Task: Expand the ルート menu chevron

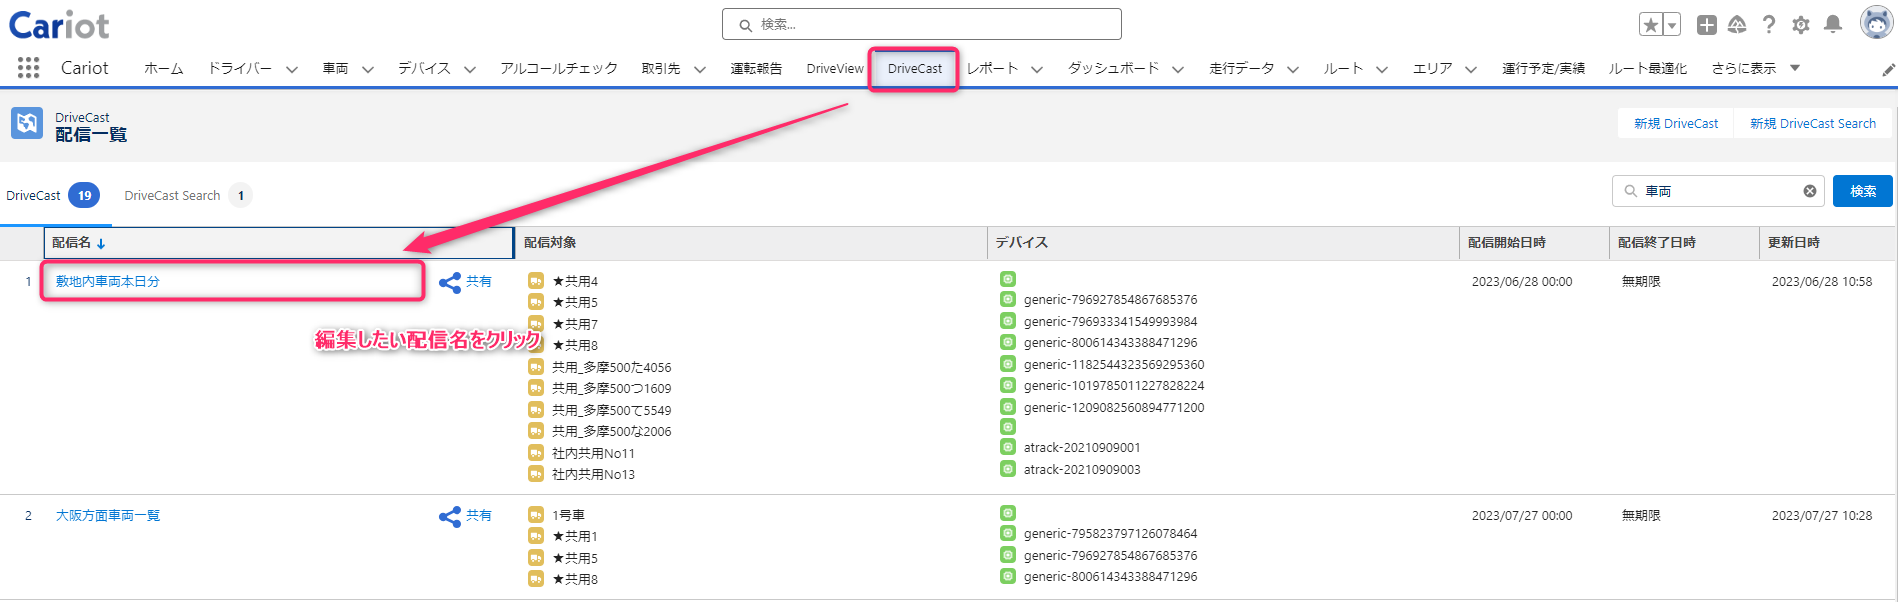Action: tap(1382, 69)
